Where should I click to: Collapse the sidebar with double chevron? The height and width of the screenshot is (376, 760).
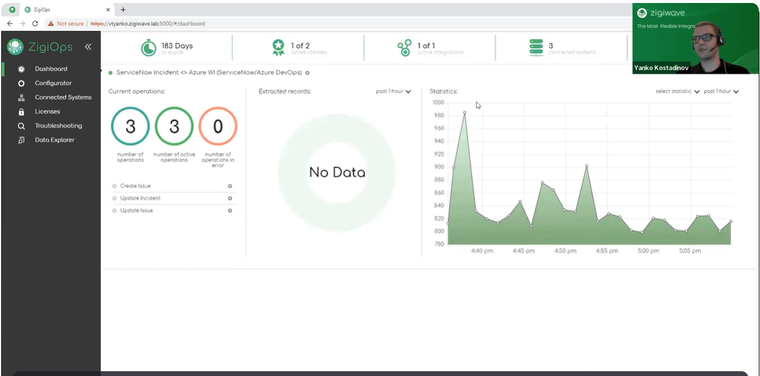[x=88, y=47]
